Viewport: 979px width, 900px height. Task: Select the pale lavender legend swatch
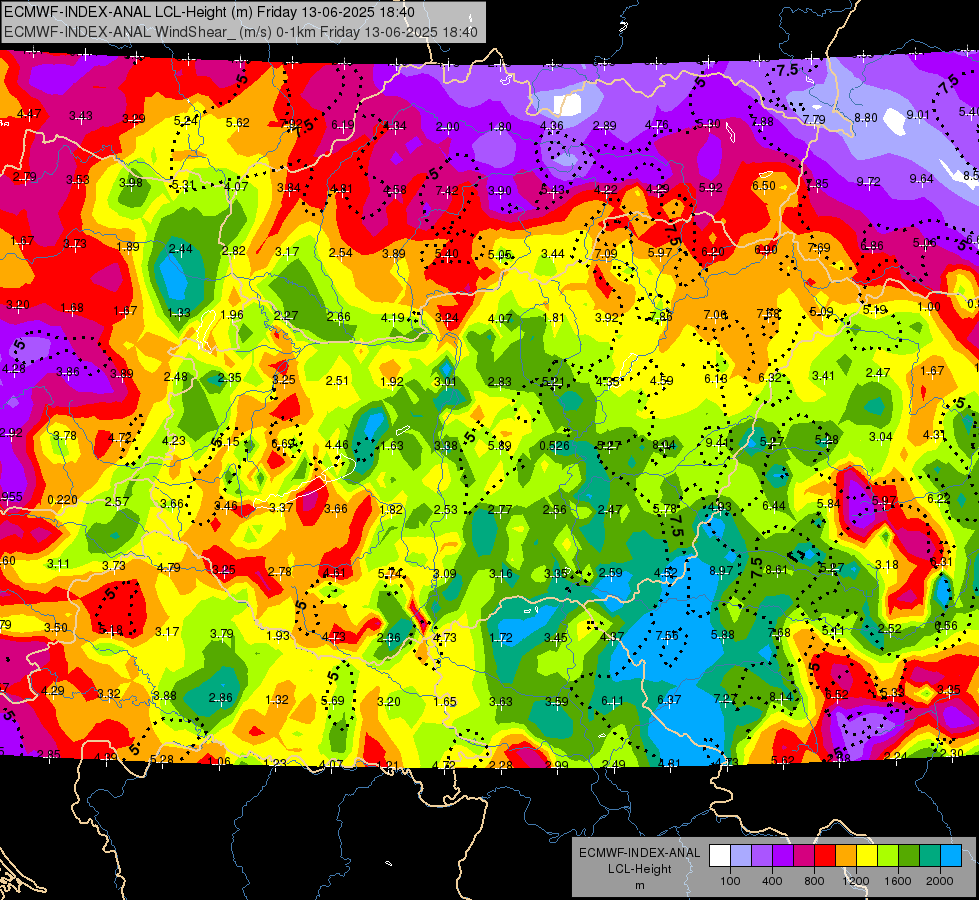[x=741, y=856]
